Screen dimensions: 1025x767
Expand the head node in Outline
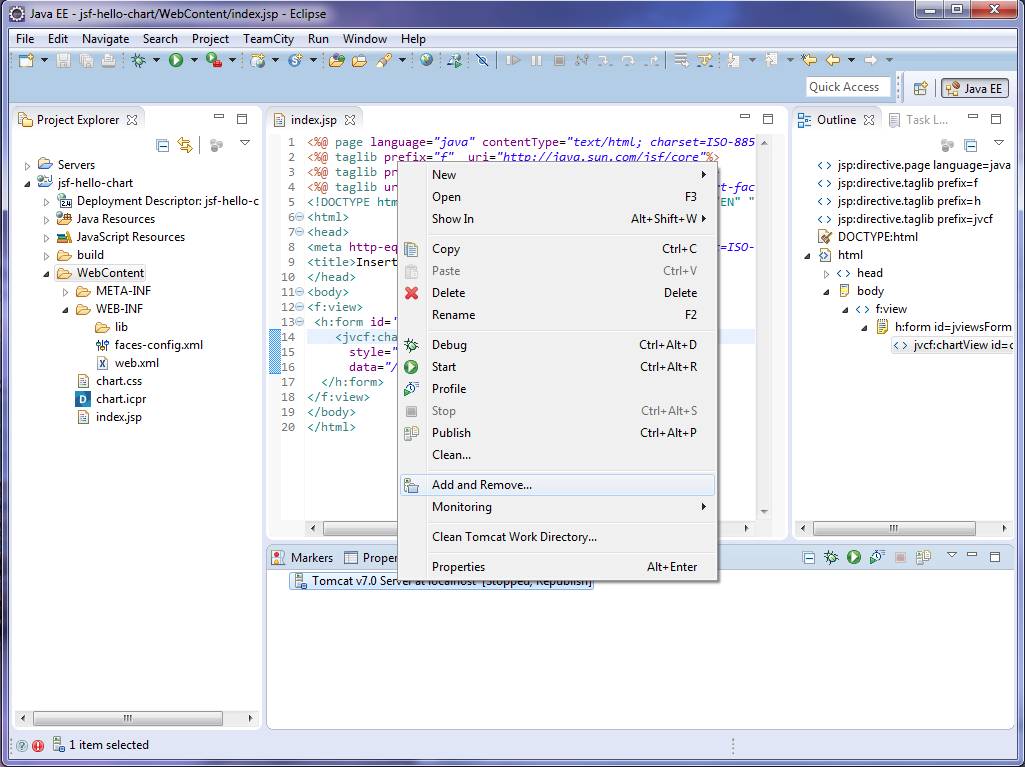tap(826, 273)
